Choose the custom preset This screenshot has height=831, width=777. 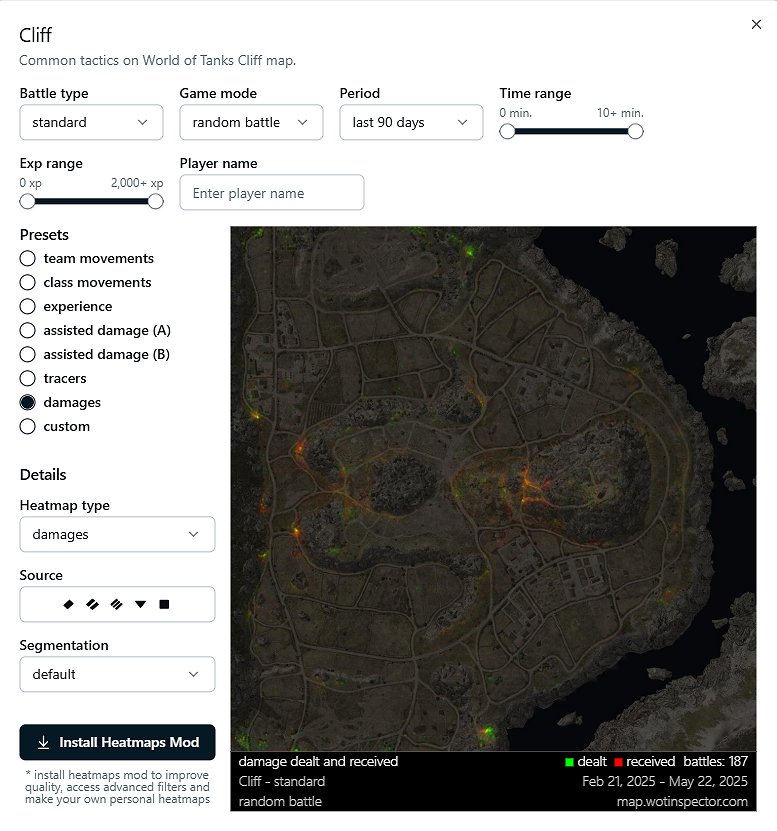click(55, 427)
